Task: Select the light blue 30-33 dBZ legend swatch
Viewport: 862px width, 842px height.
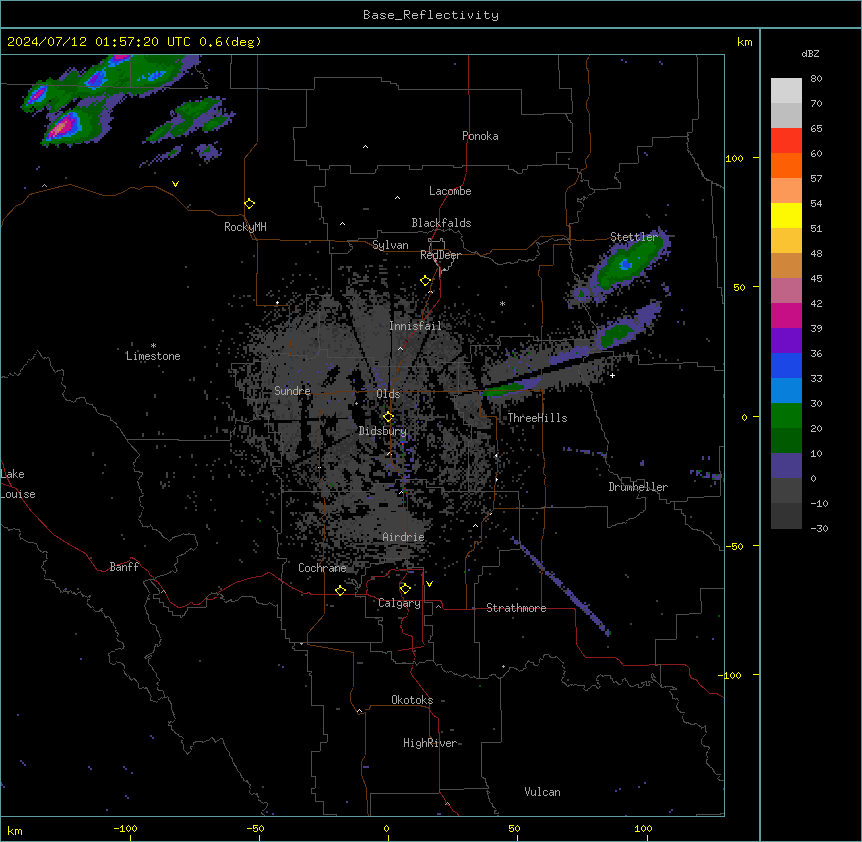Action: pyautogui.click(x=786, y=391)
